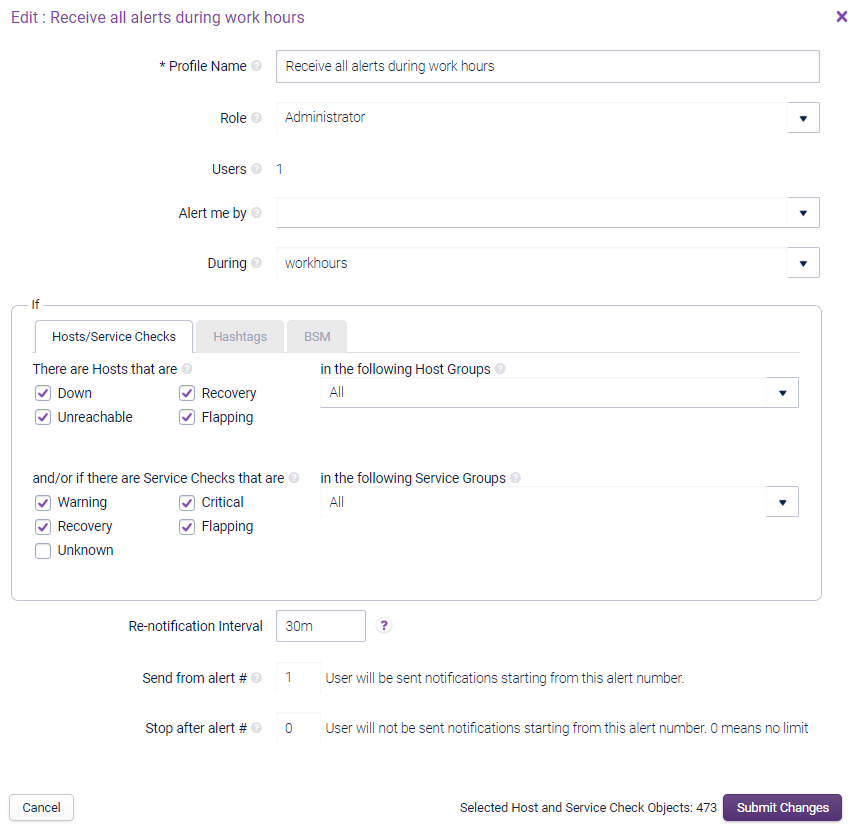This screenshot has width=855, height=829.
Task: Click the Profile Name help icon
Action: (x=256, y=66)
